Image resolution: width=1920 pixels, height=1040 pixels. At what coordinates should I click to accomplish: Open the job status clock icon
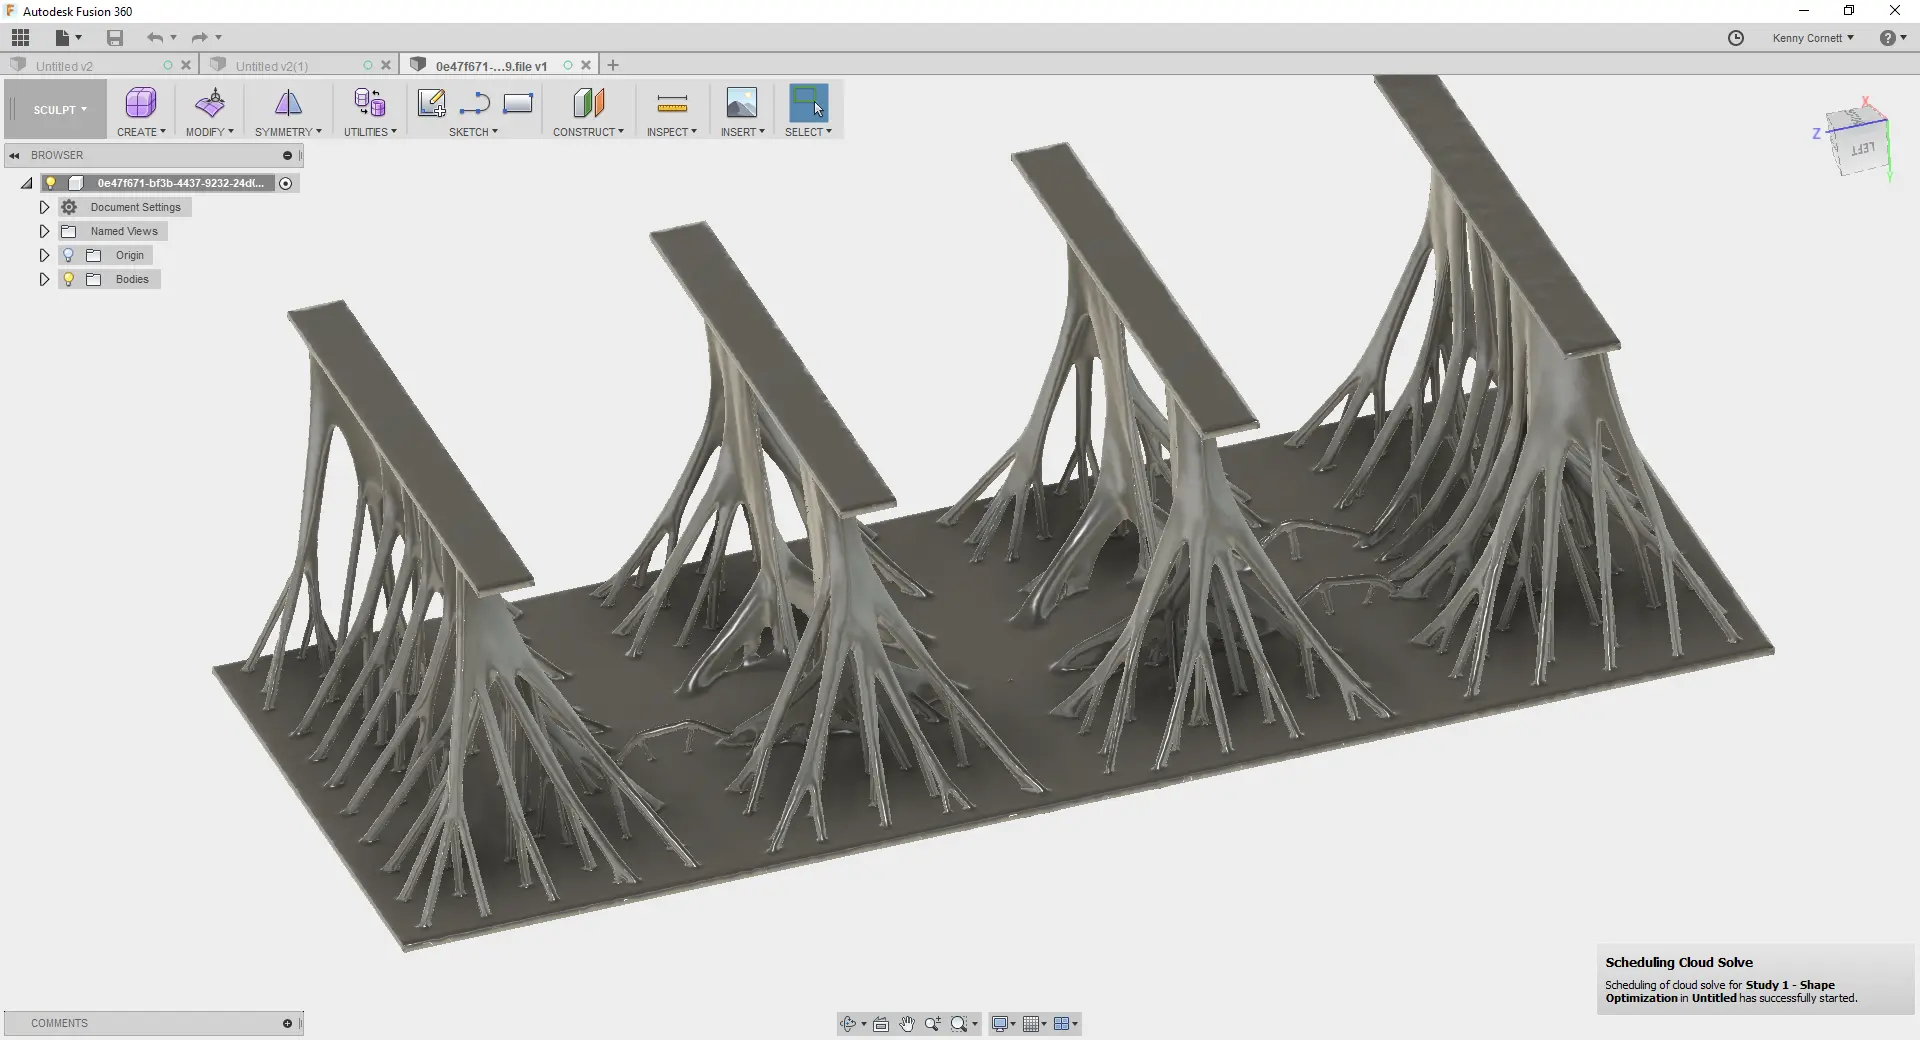click(x=1736, y=38)
